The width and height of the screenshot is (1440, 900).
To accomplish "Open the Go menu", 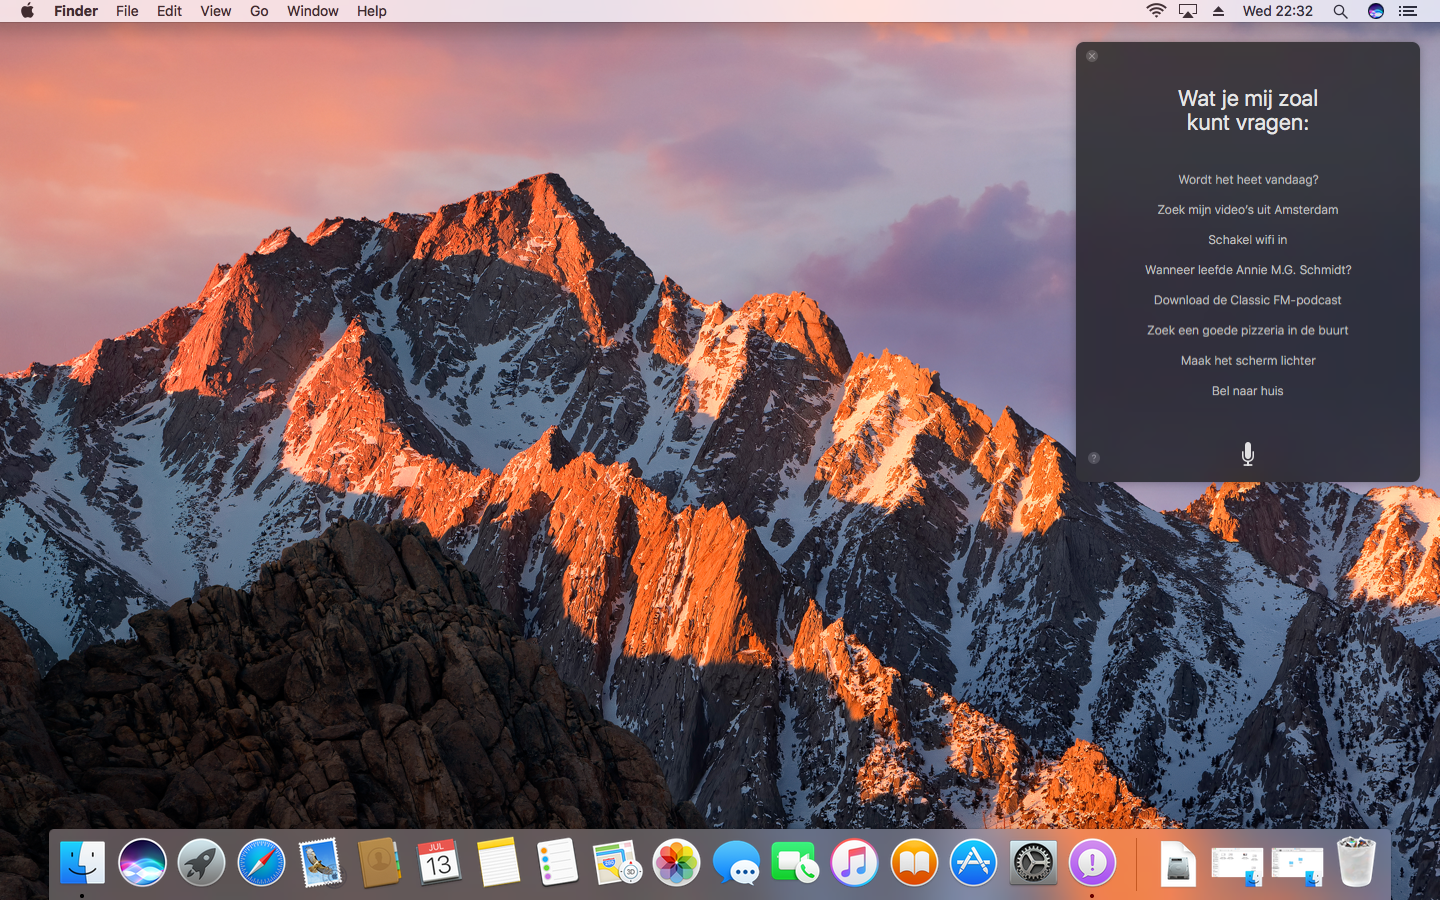I will [x=259, y=11].
